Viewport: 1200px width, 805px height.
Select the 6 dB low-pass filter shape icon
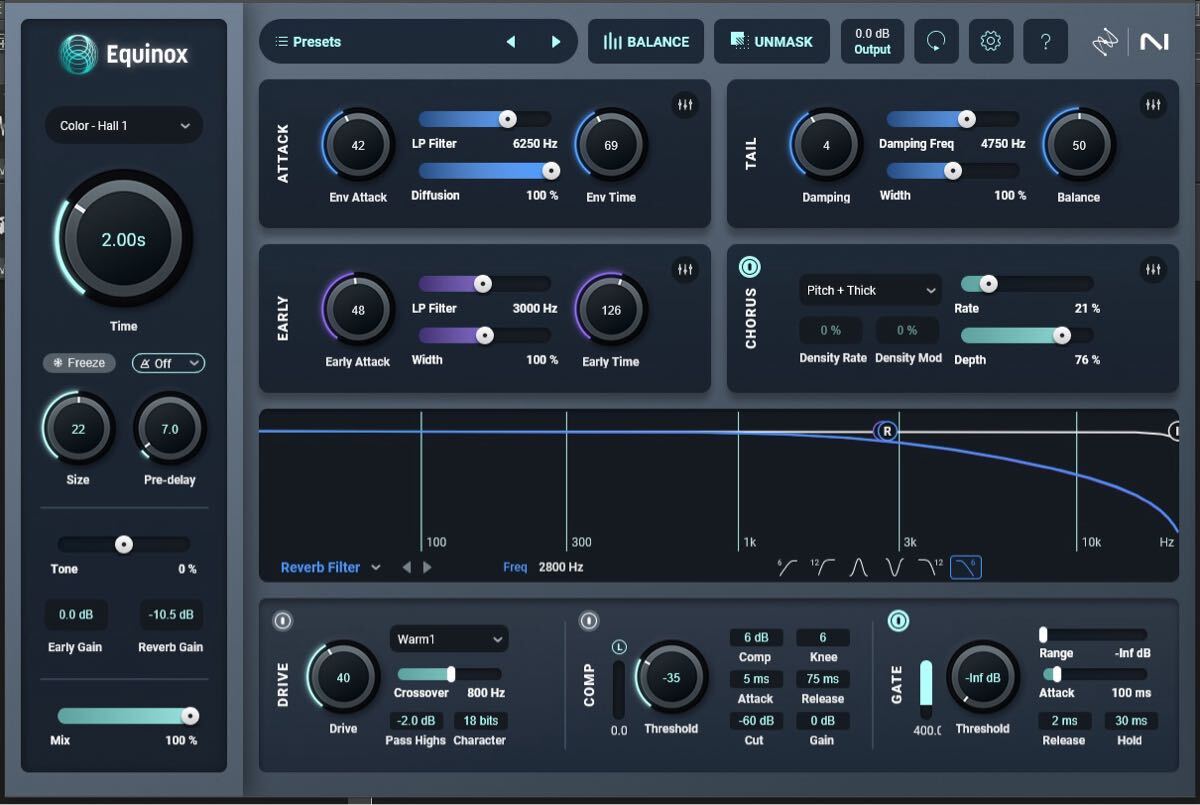tap(966, 566)
